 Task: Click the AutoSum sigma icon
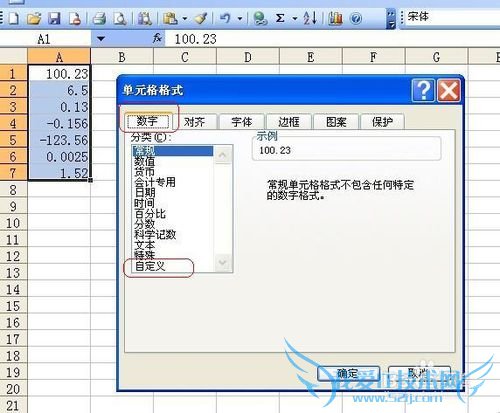[280, 18]
